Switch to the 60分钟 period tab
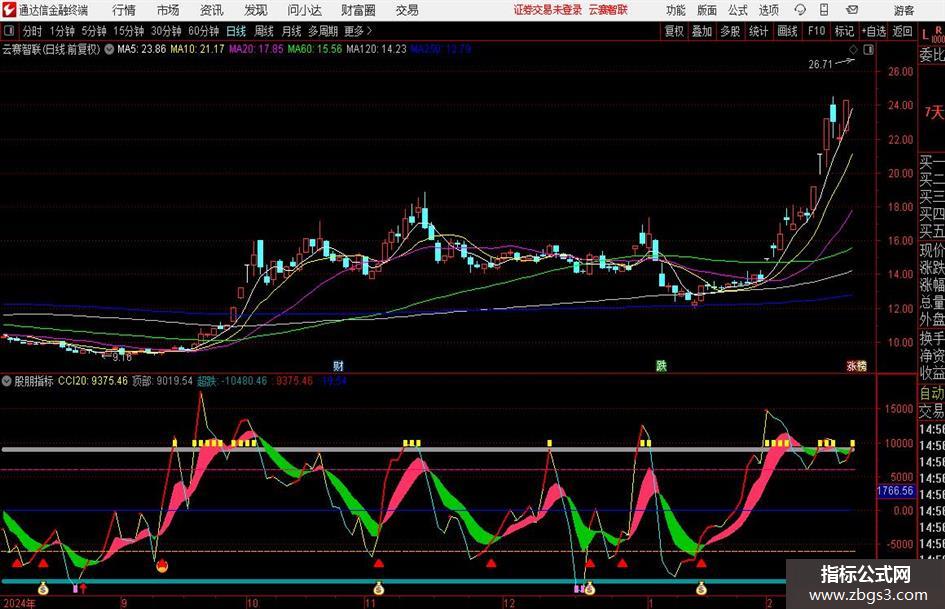The image size is (945, 609). (x=204, y=31)
